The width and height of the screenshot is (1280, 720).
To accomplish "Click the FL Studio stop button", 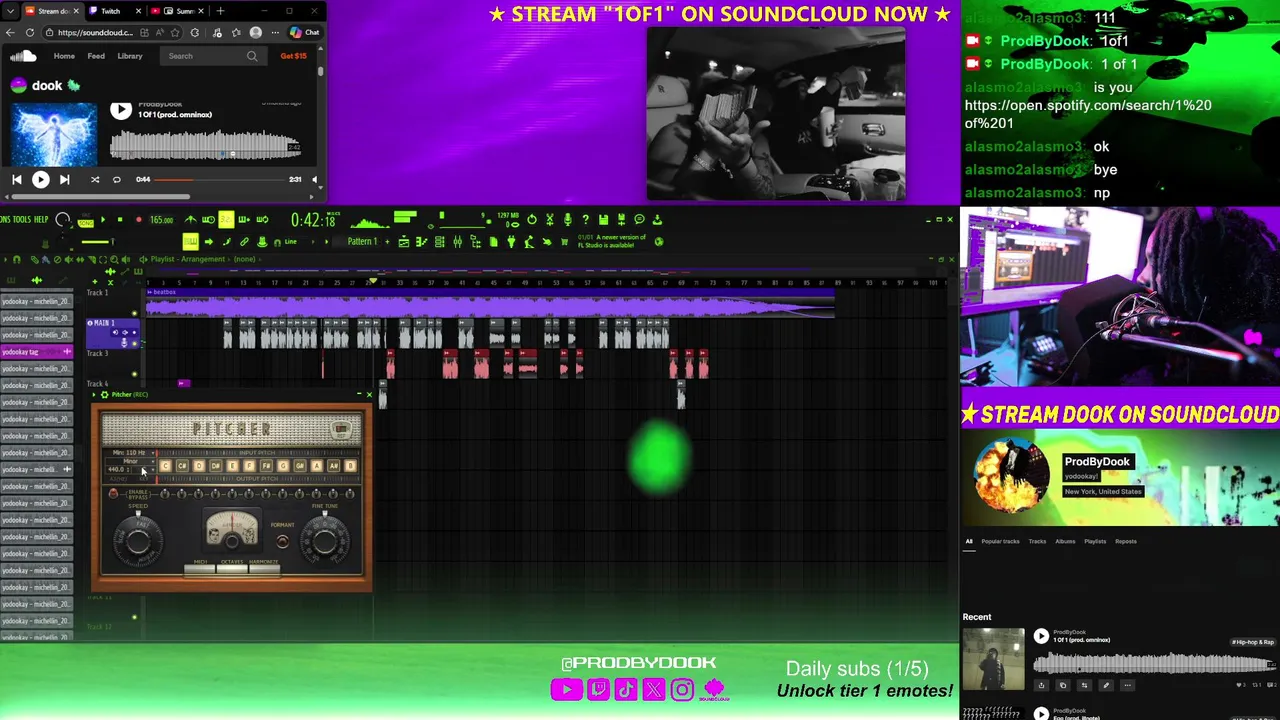I will pos(120,219).
